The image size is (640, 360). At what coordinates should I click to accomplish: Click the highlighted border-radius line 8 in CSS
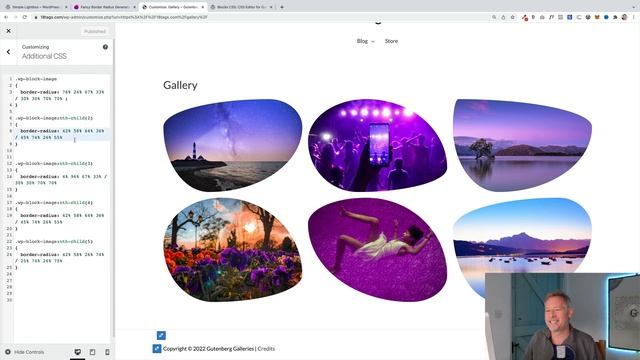click(62, 134)
